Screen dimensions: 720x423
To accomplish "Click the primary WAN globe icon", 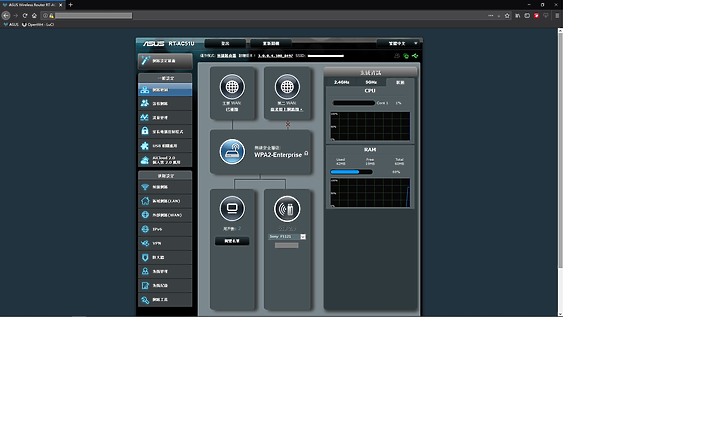I will [232, 86].
